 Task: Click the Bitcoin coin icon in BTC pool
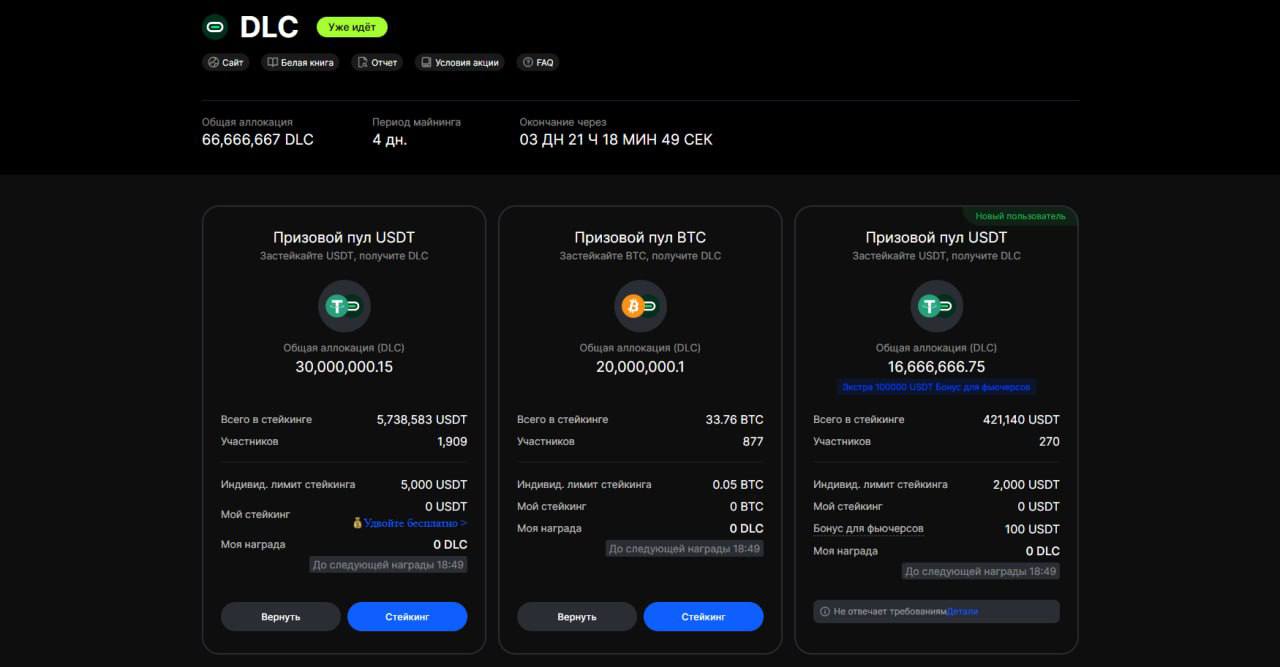click(x=633, y=306)
